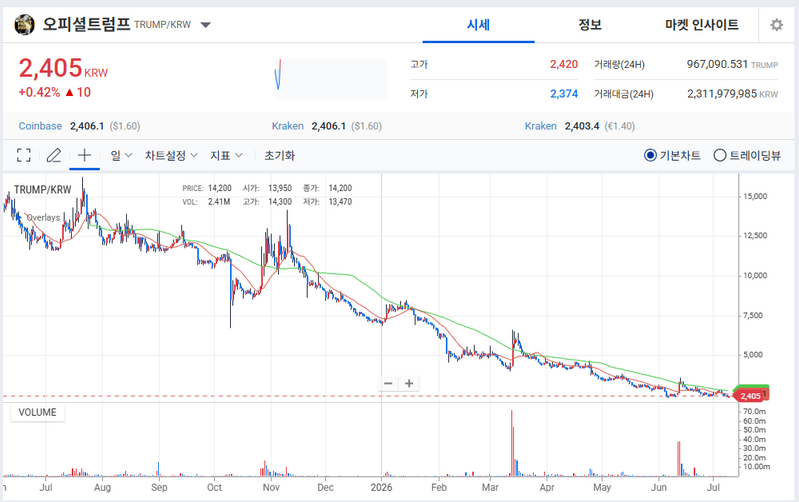The height and width of the screenshot is (502, 799).
Task: Click the VOL: 2.41M readout
Action: (206, 202)
